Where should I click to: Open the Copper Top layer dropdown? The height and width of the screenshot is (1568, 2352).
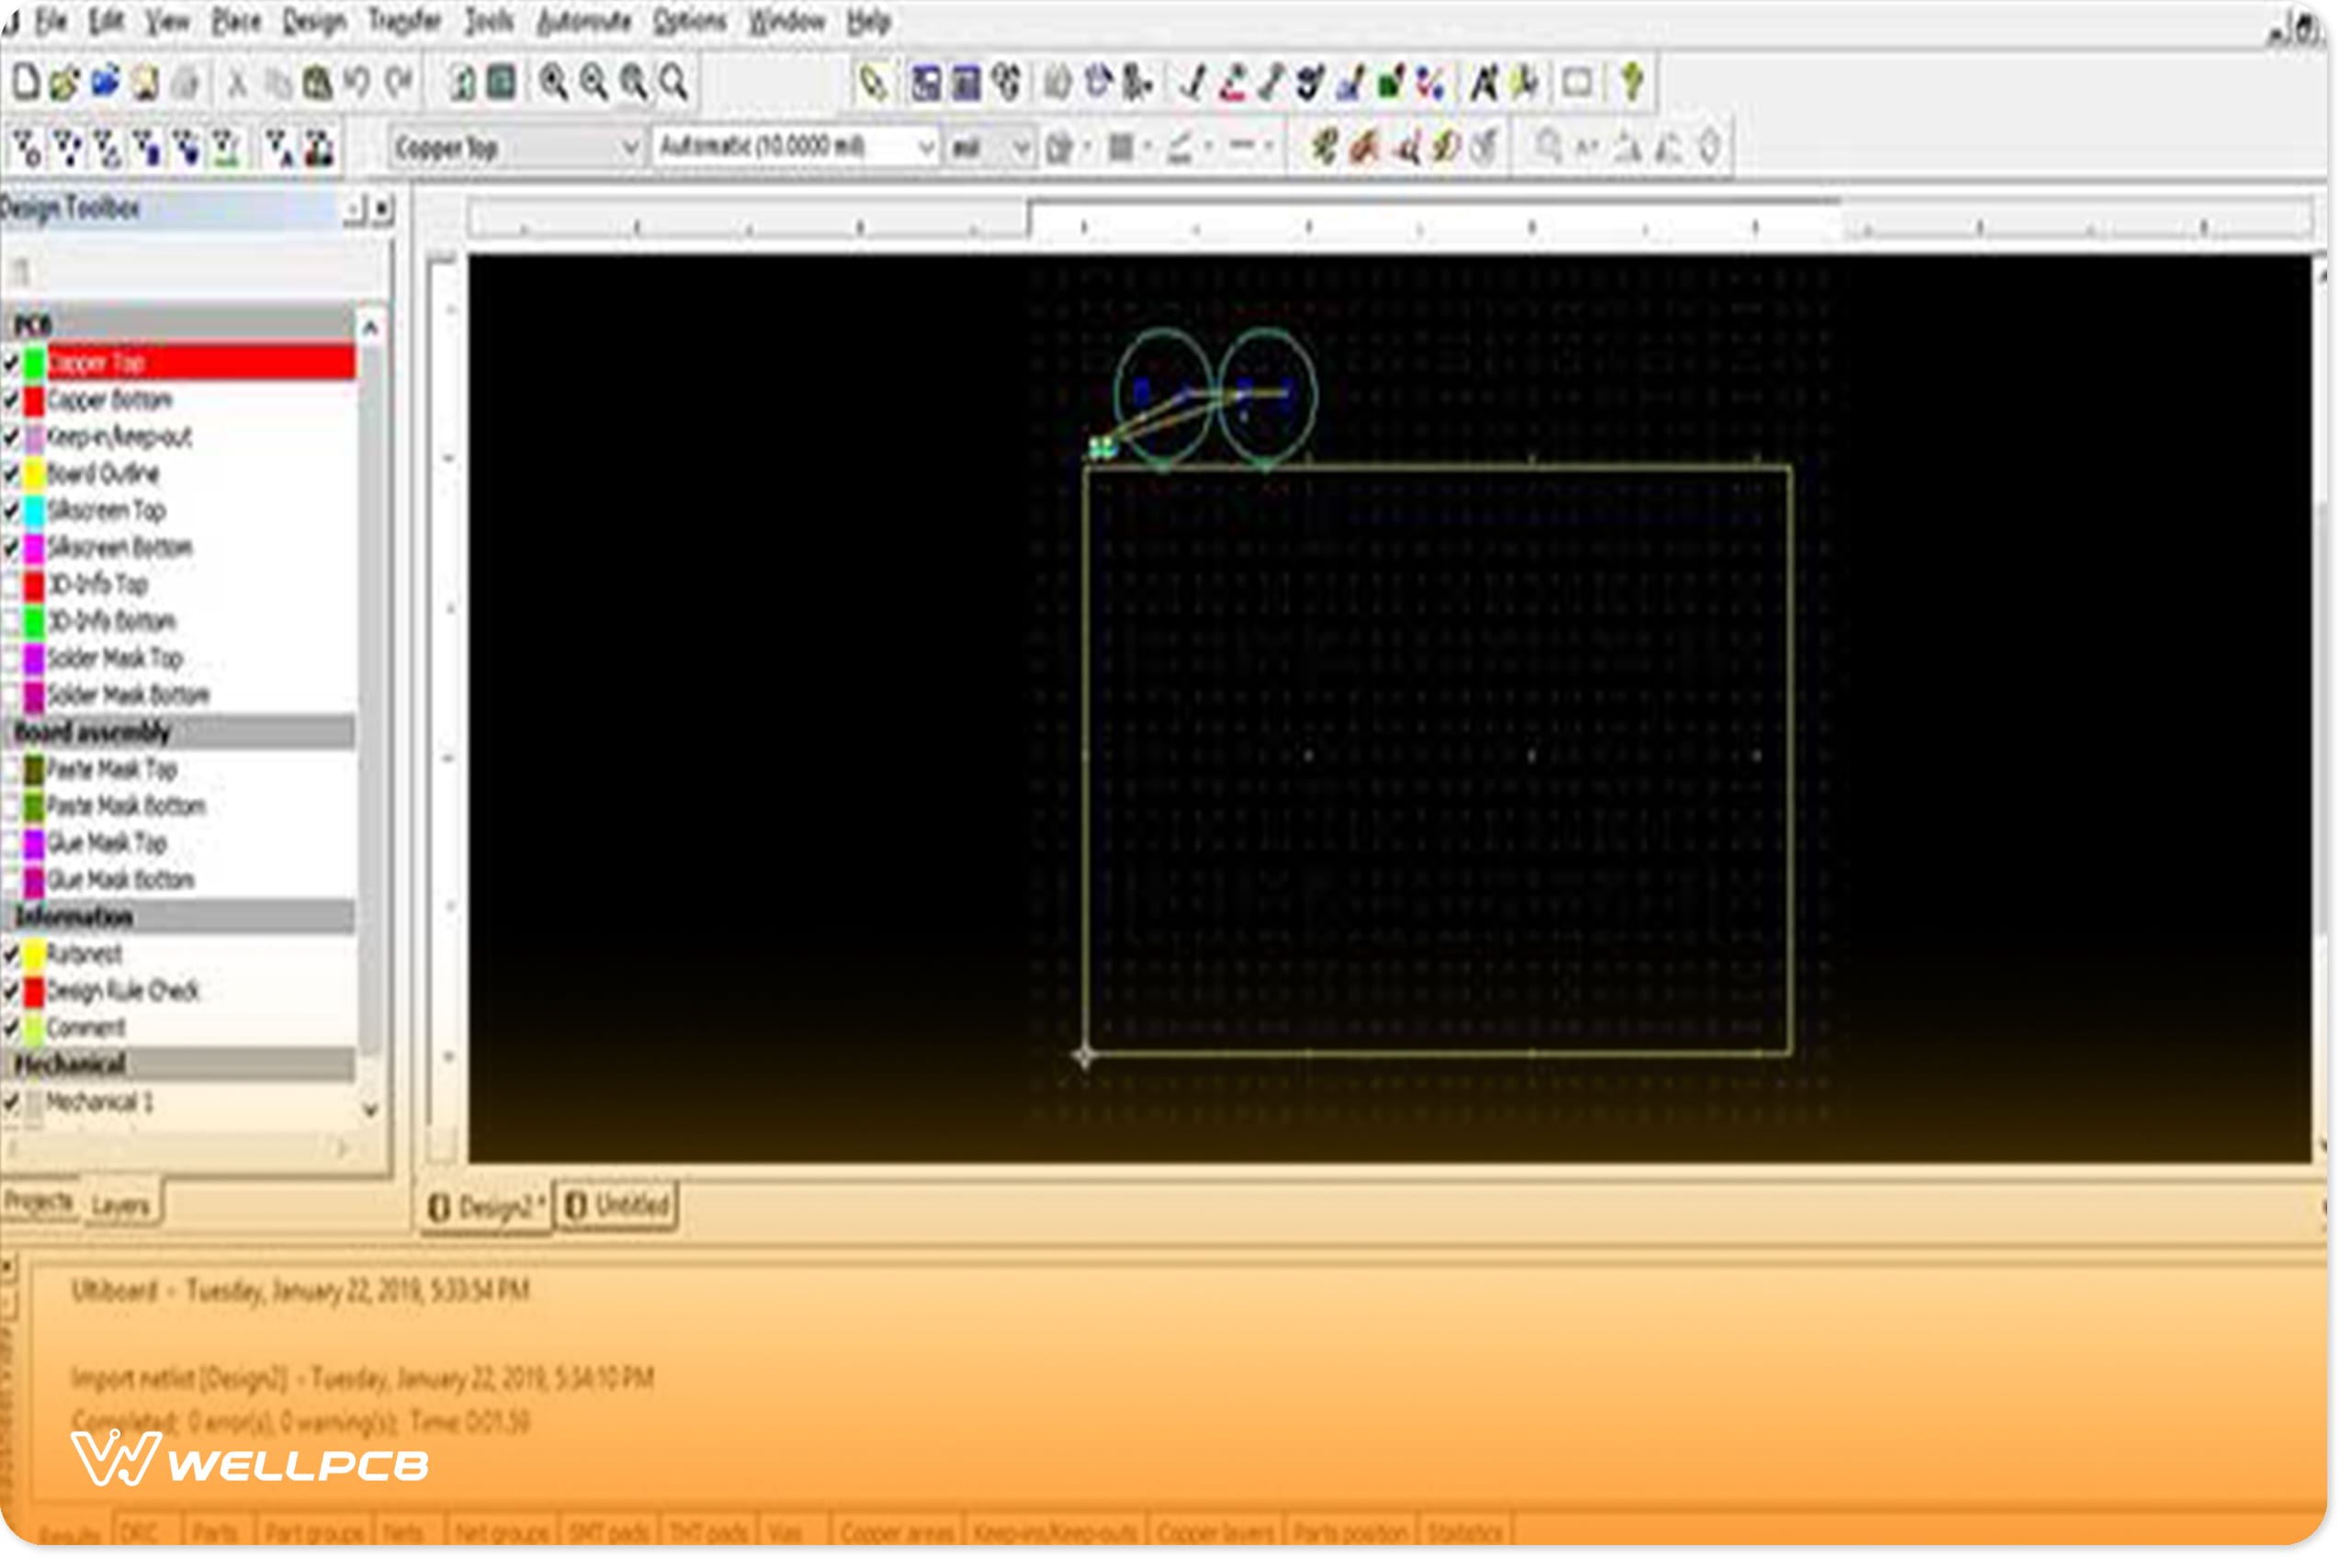coord(632,145)
